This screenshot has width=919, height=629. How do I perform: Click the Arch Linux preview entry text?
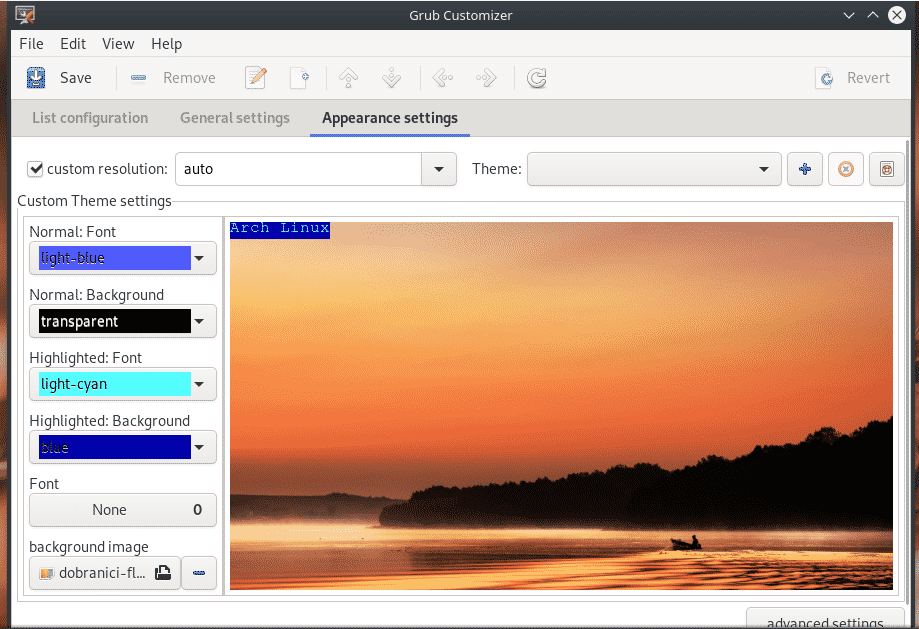click(280, 229)
